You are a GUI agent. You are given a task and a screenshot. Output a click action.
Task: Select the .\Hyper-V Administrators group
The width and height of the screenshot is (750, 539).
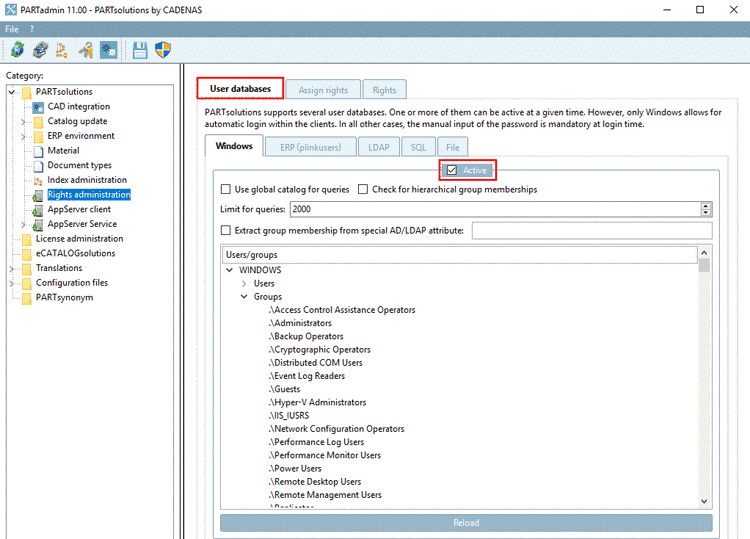[x=317, y=403]
